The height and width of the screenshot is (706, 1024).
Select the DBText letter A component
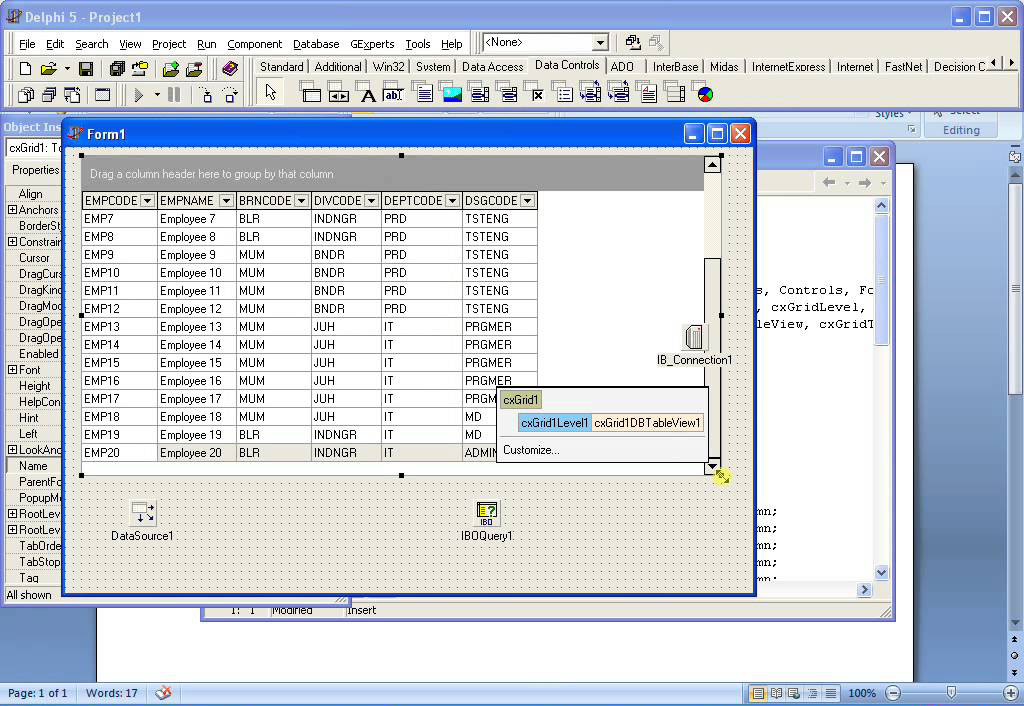(366, 93)
